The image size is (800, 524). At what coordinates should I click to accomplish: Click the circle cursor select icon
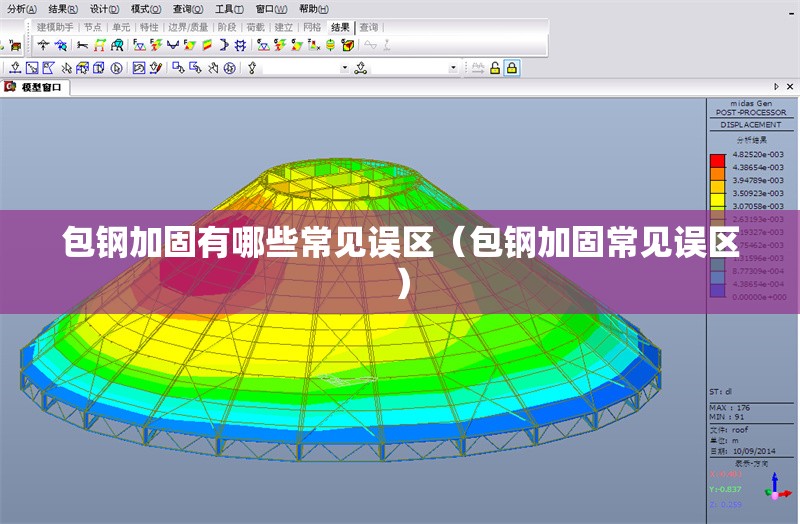point(117,68)
